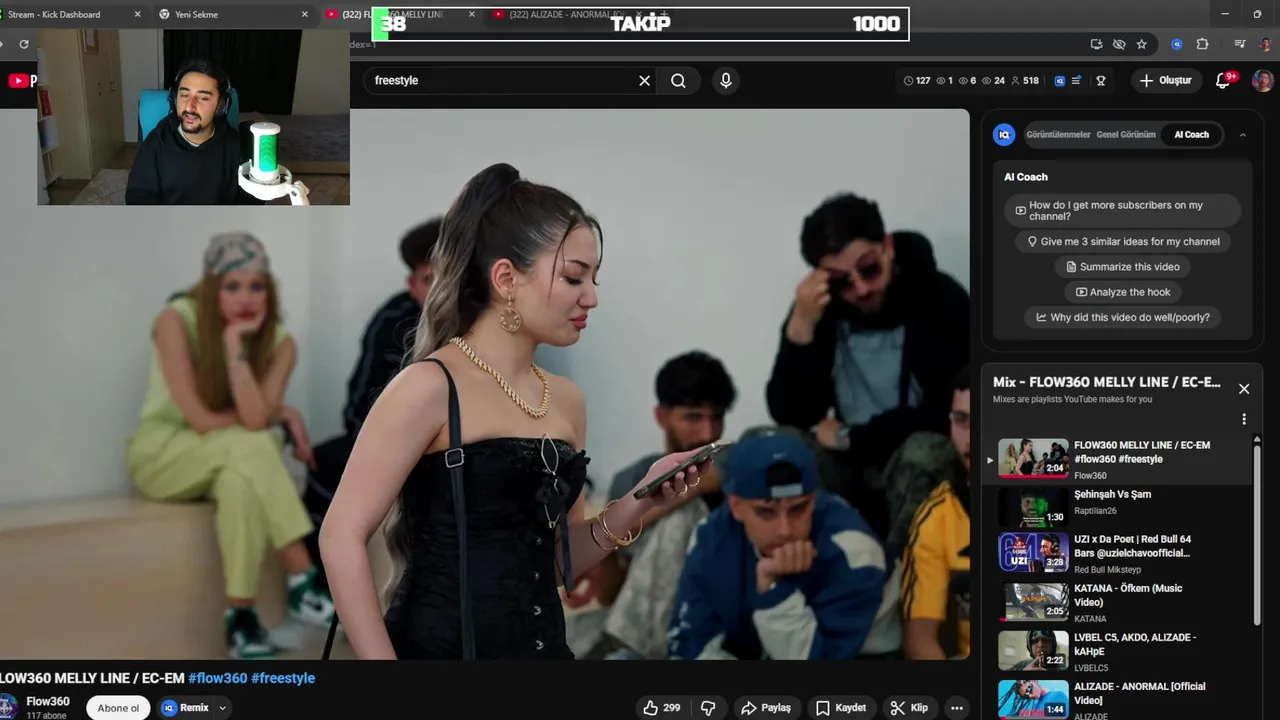Ask how to get more subscribers

[1122, 211]
